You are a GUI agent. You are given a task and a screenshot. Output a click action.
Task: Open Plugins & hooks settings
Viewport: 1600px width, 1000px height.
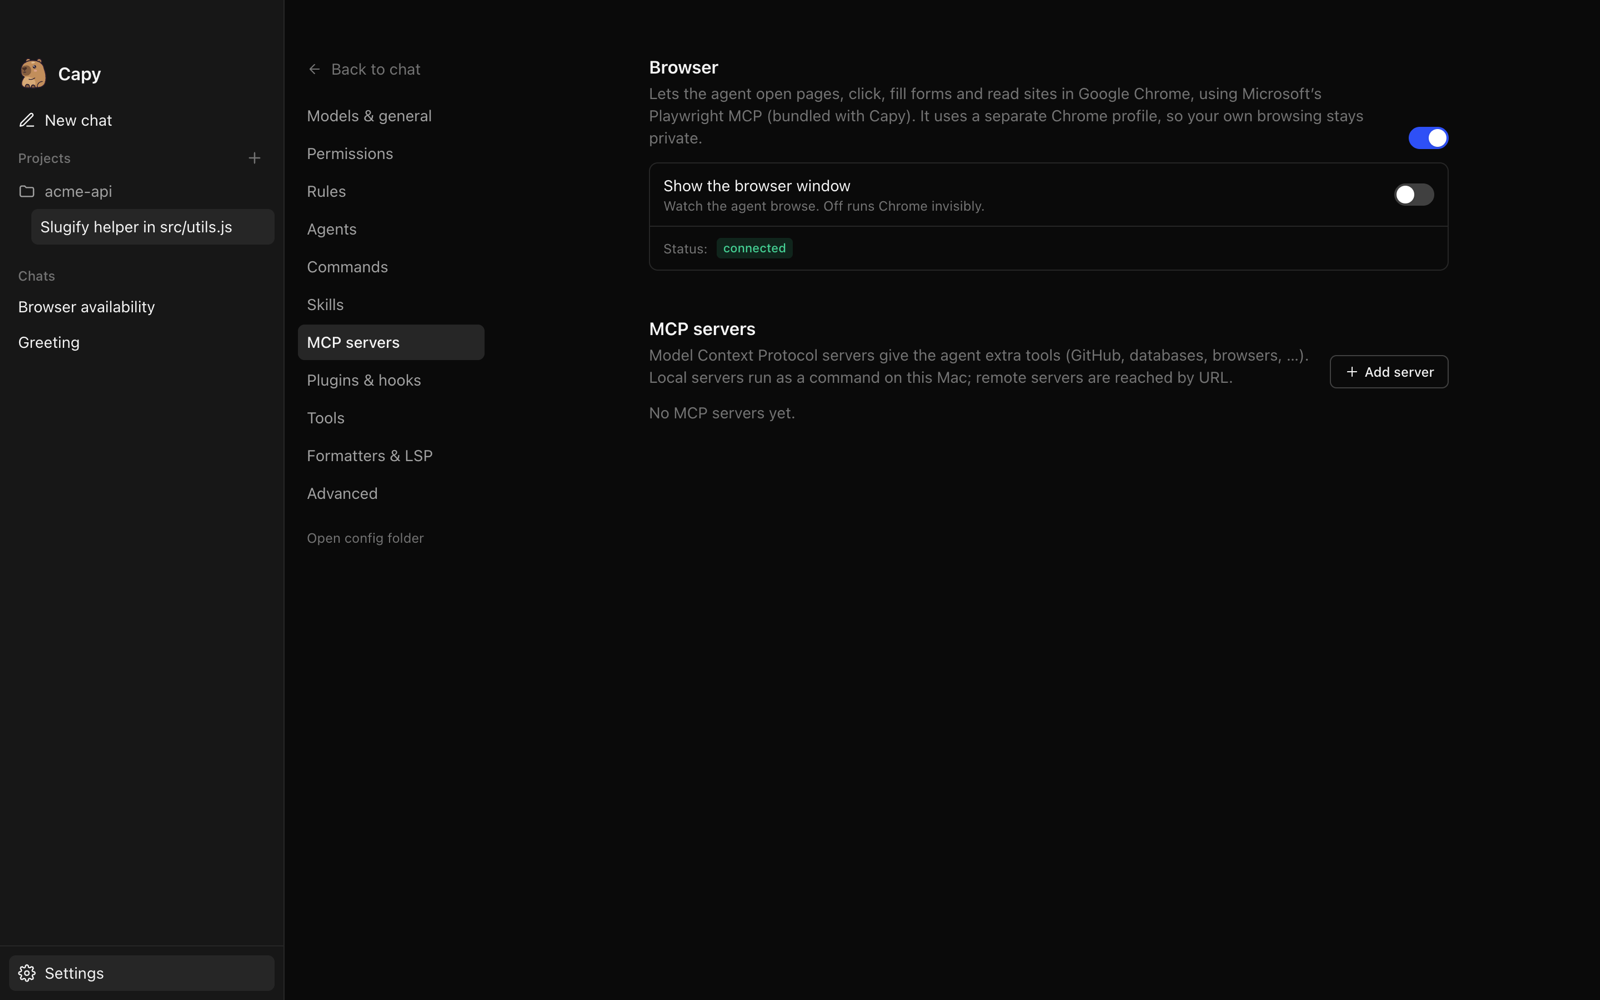pyautogui.click(x=391, y=380)
